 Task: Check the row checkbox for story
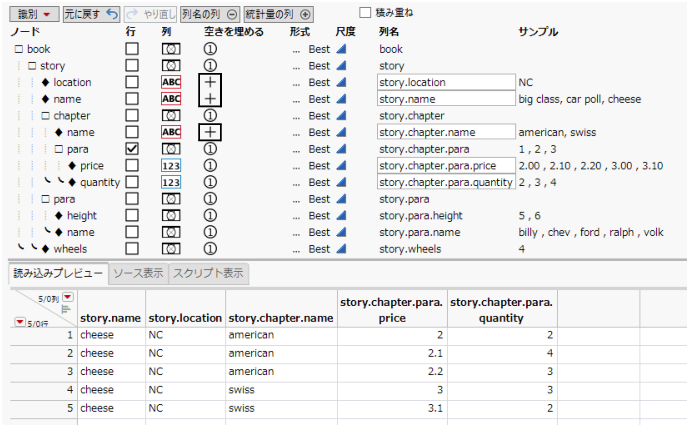(x=132, y=65)
